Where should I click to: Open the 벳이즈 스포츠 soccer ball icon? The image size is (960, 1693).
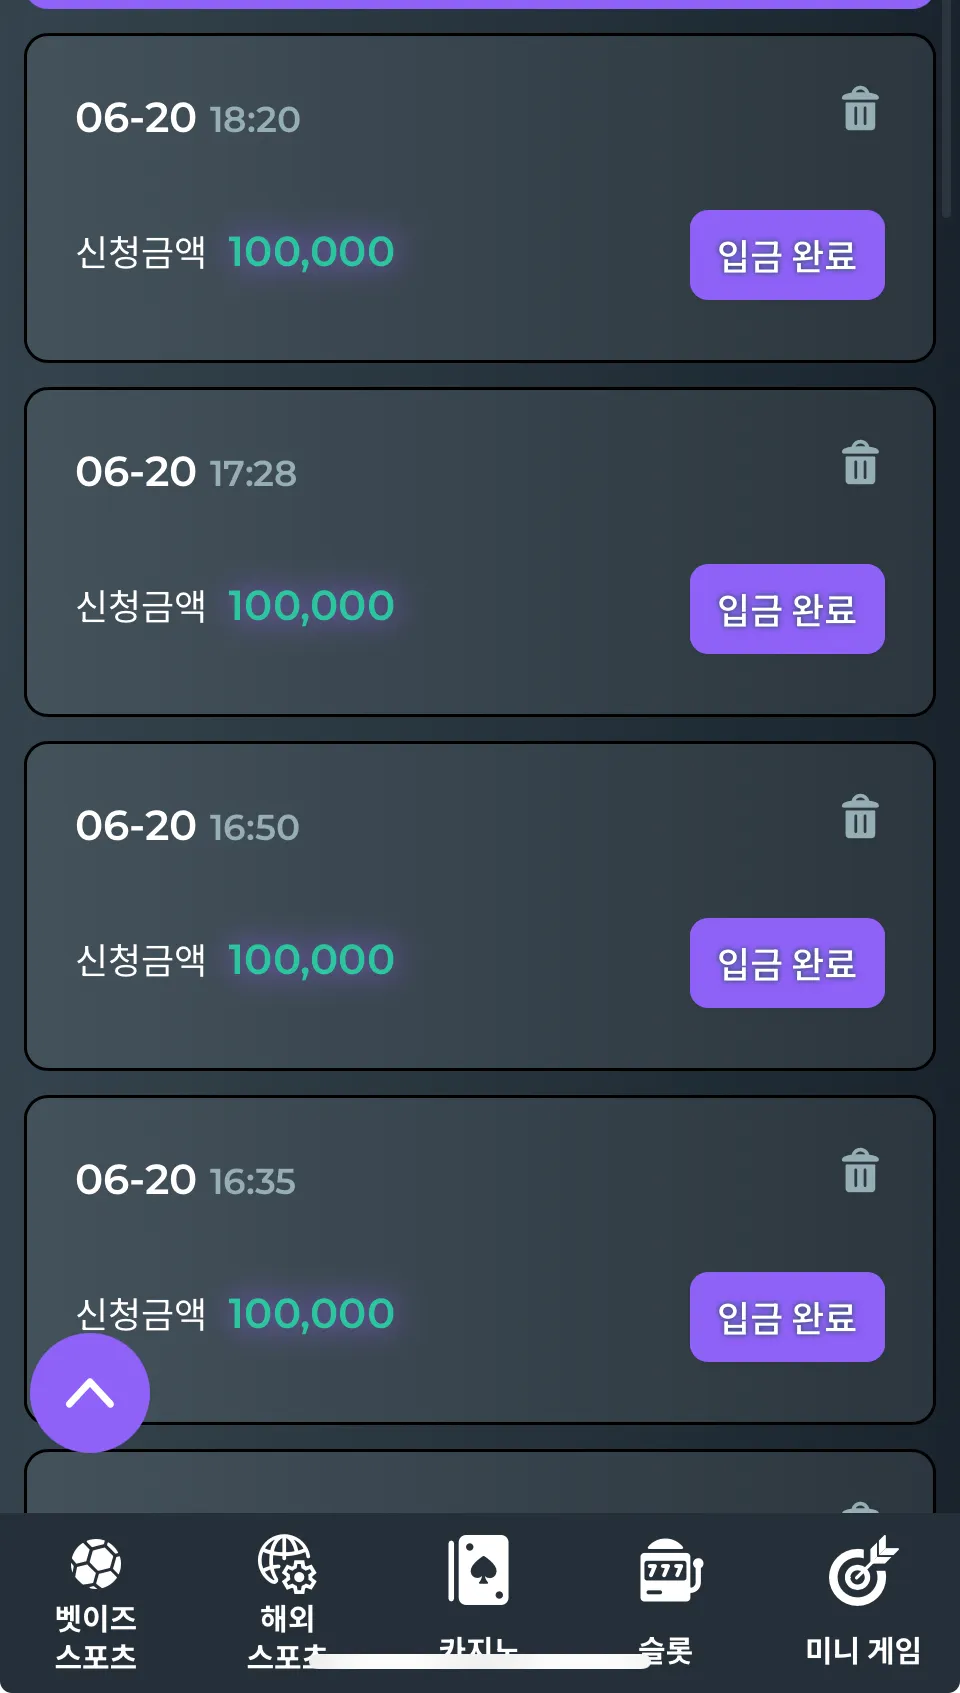[x=96, y=1564]
